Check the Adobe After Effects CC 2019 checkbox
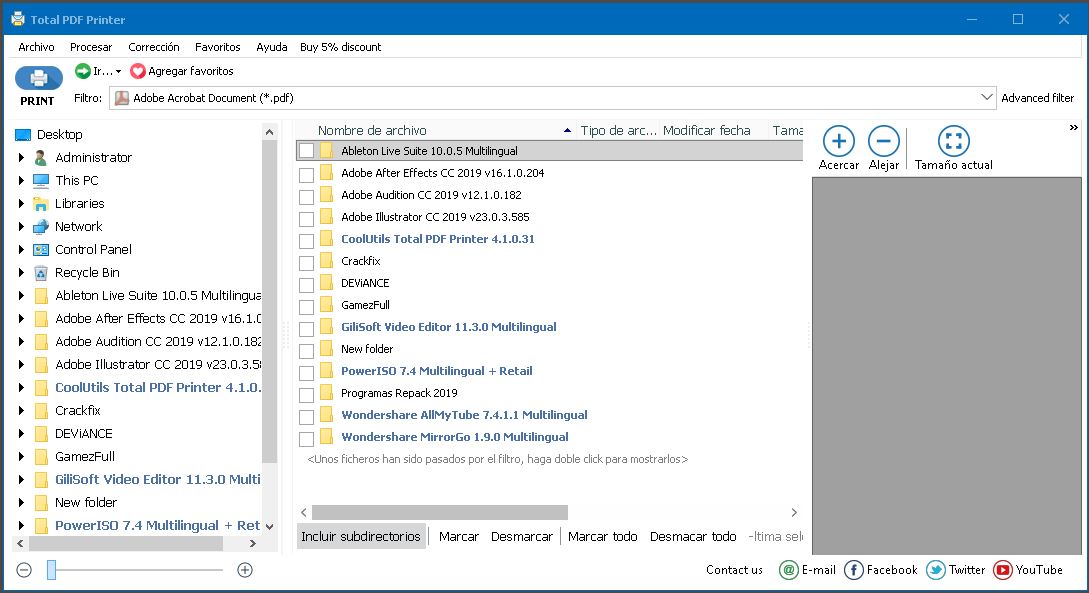 tap(306, 175)
